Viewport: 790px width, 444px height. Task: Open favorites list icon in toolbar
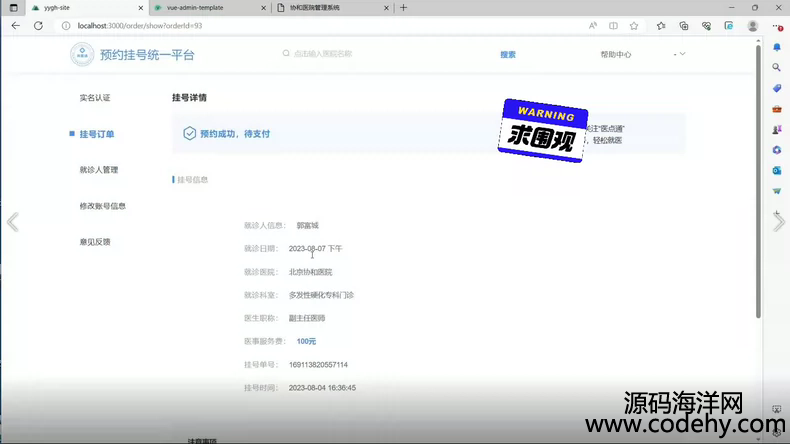661,26
